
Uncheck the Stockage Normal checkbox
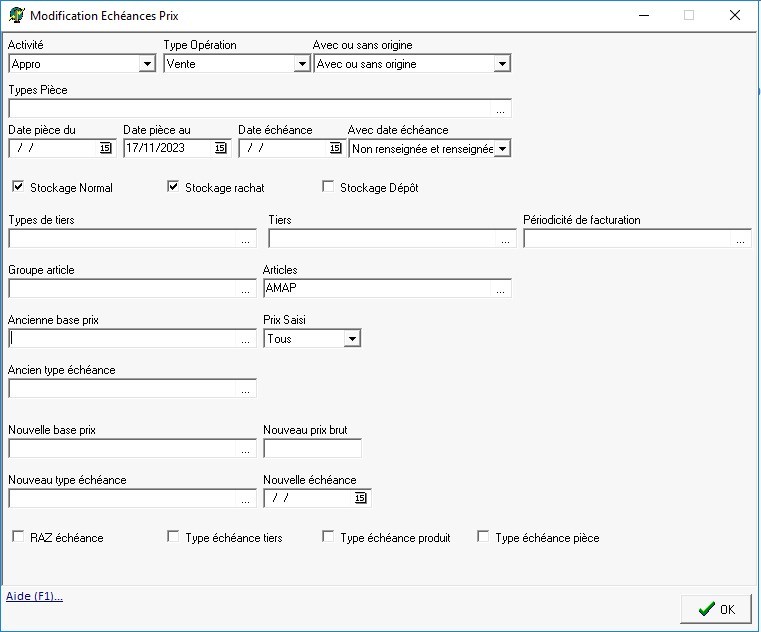[18, 187]
